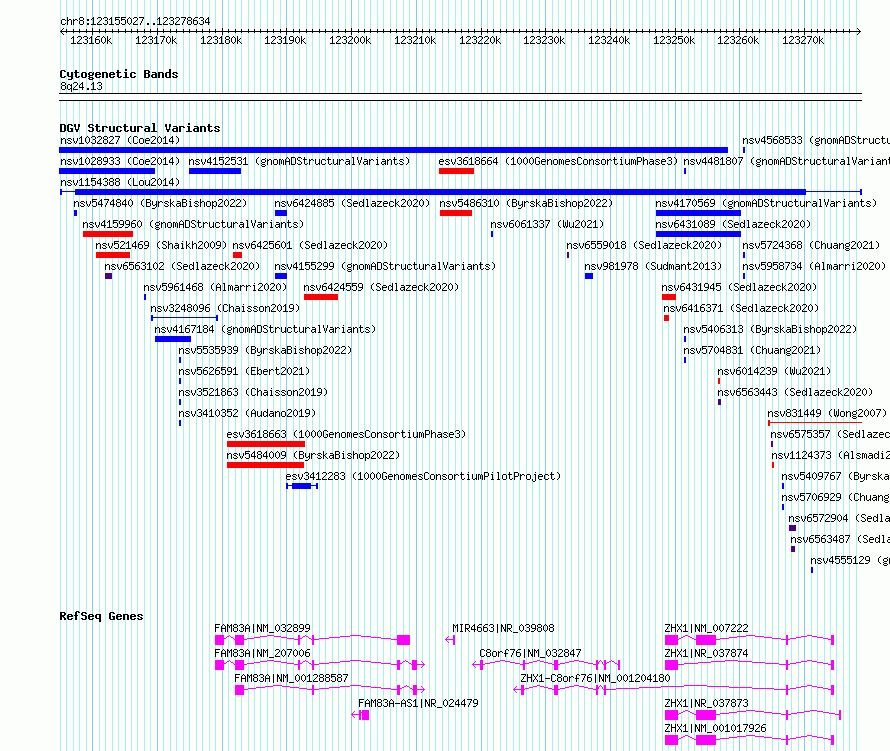Open nsv5958734 (Almarri2020) label
This screenshot has height=751, width=890.
[814, 266]
